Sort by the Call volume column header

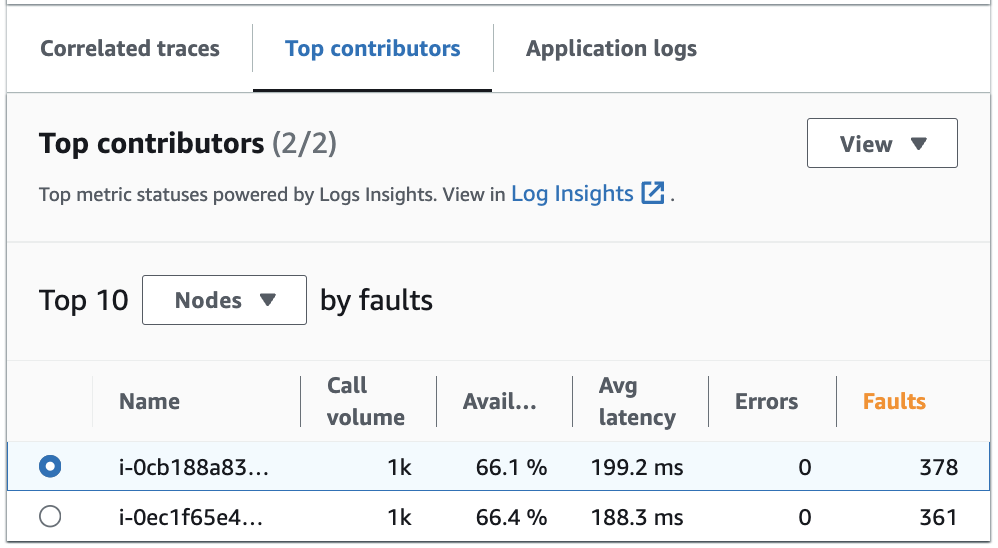tap(365, 402)
